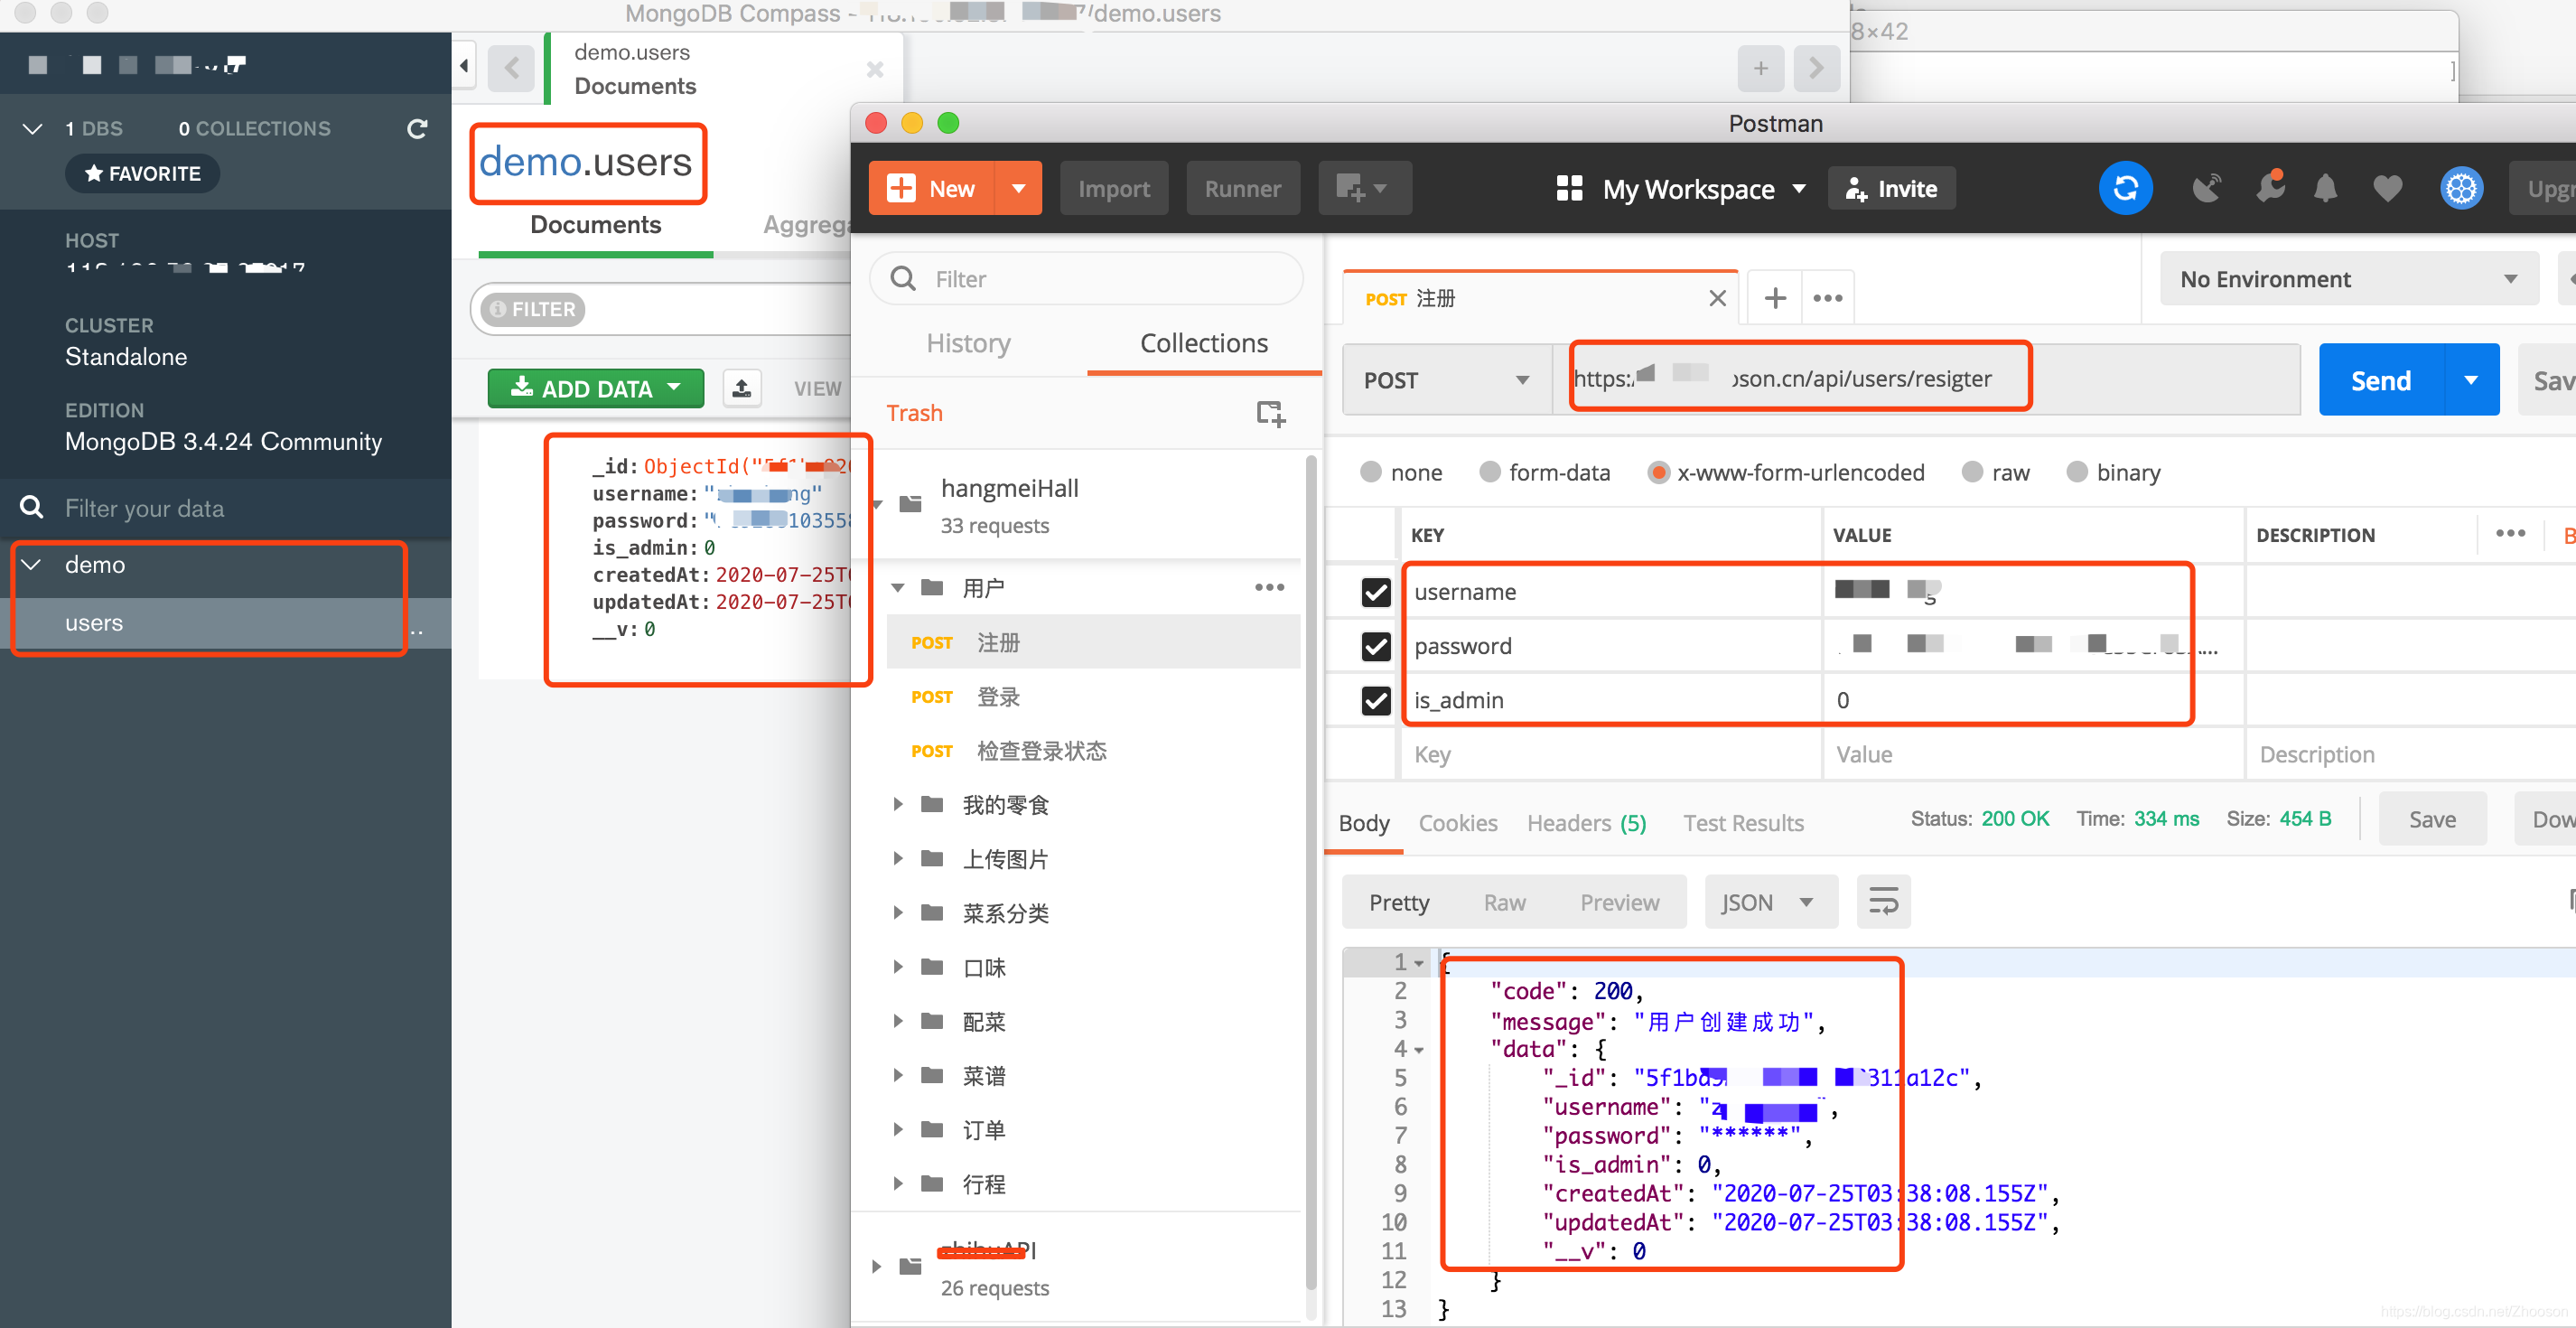
Task: Select the binary body type
Action: tap(2077, 472)
